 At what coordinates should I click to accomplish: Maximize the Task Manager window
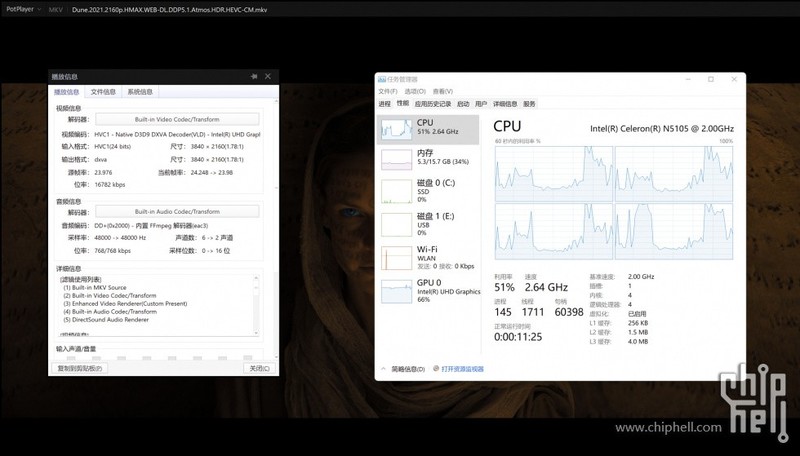coord(711,79)
